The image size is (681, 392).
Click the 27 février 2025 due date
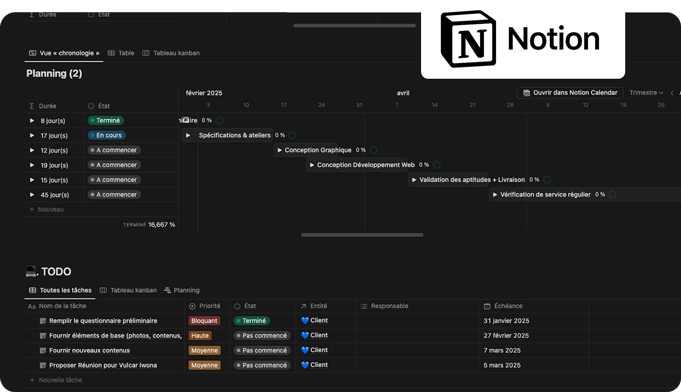tap(506, 336)
